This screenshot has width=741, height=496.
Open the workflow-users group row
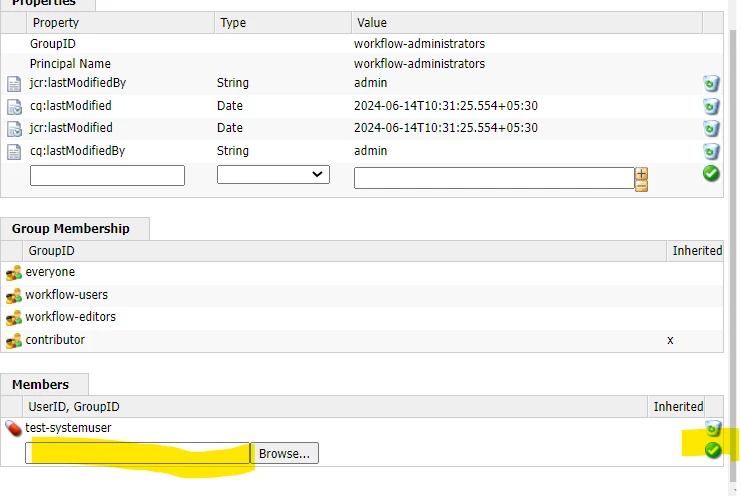362,295
